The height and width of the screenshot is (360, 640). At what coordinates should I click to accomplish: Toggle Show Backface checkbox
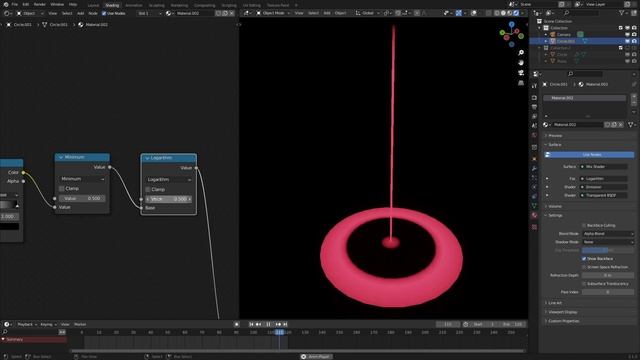point(584,259)
